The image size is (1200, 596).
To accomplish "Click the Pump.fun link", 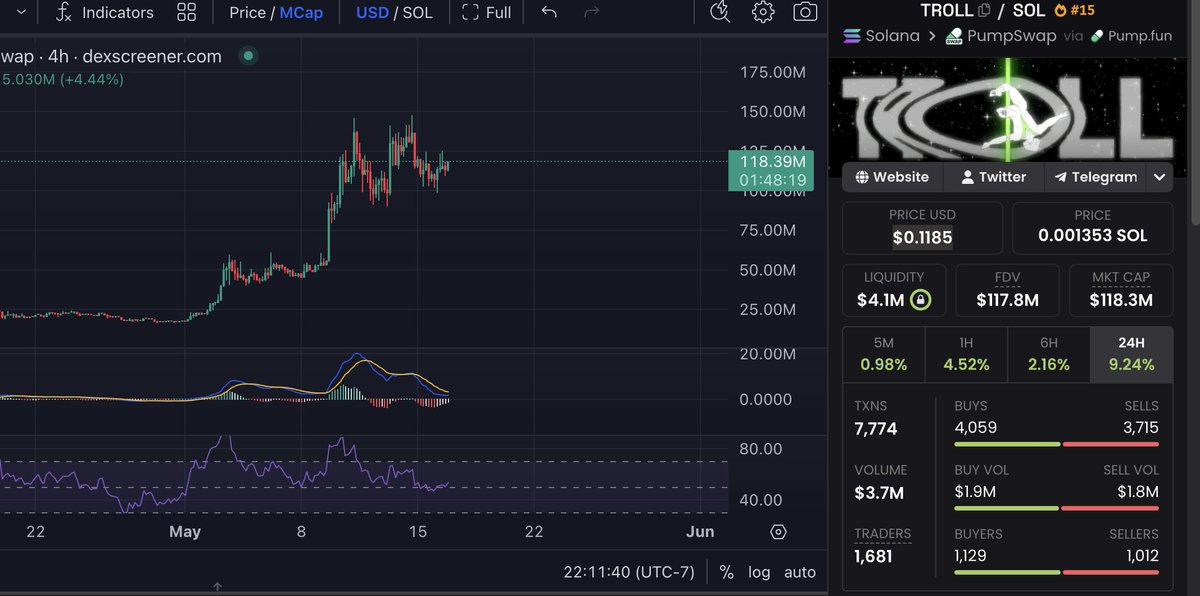I will [1130, 36].
